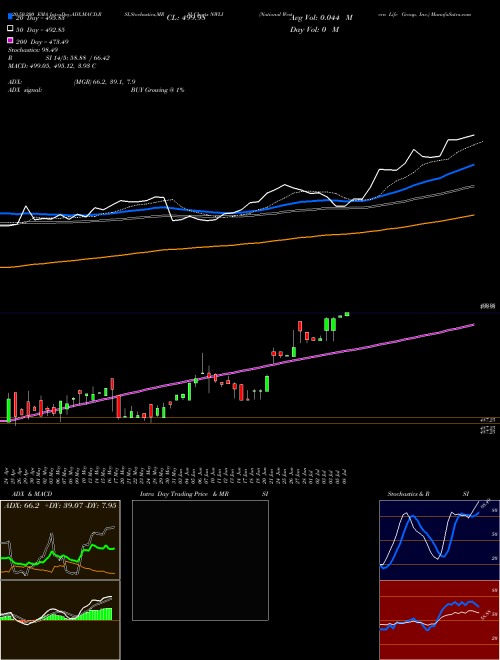Click the white 50 Day legend swatch

(x=10, y=29)
